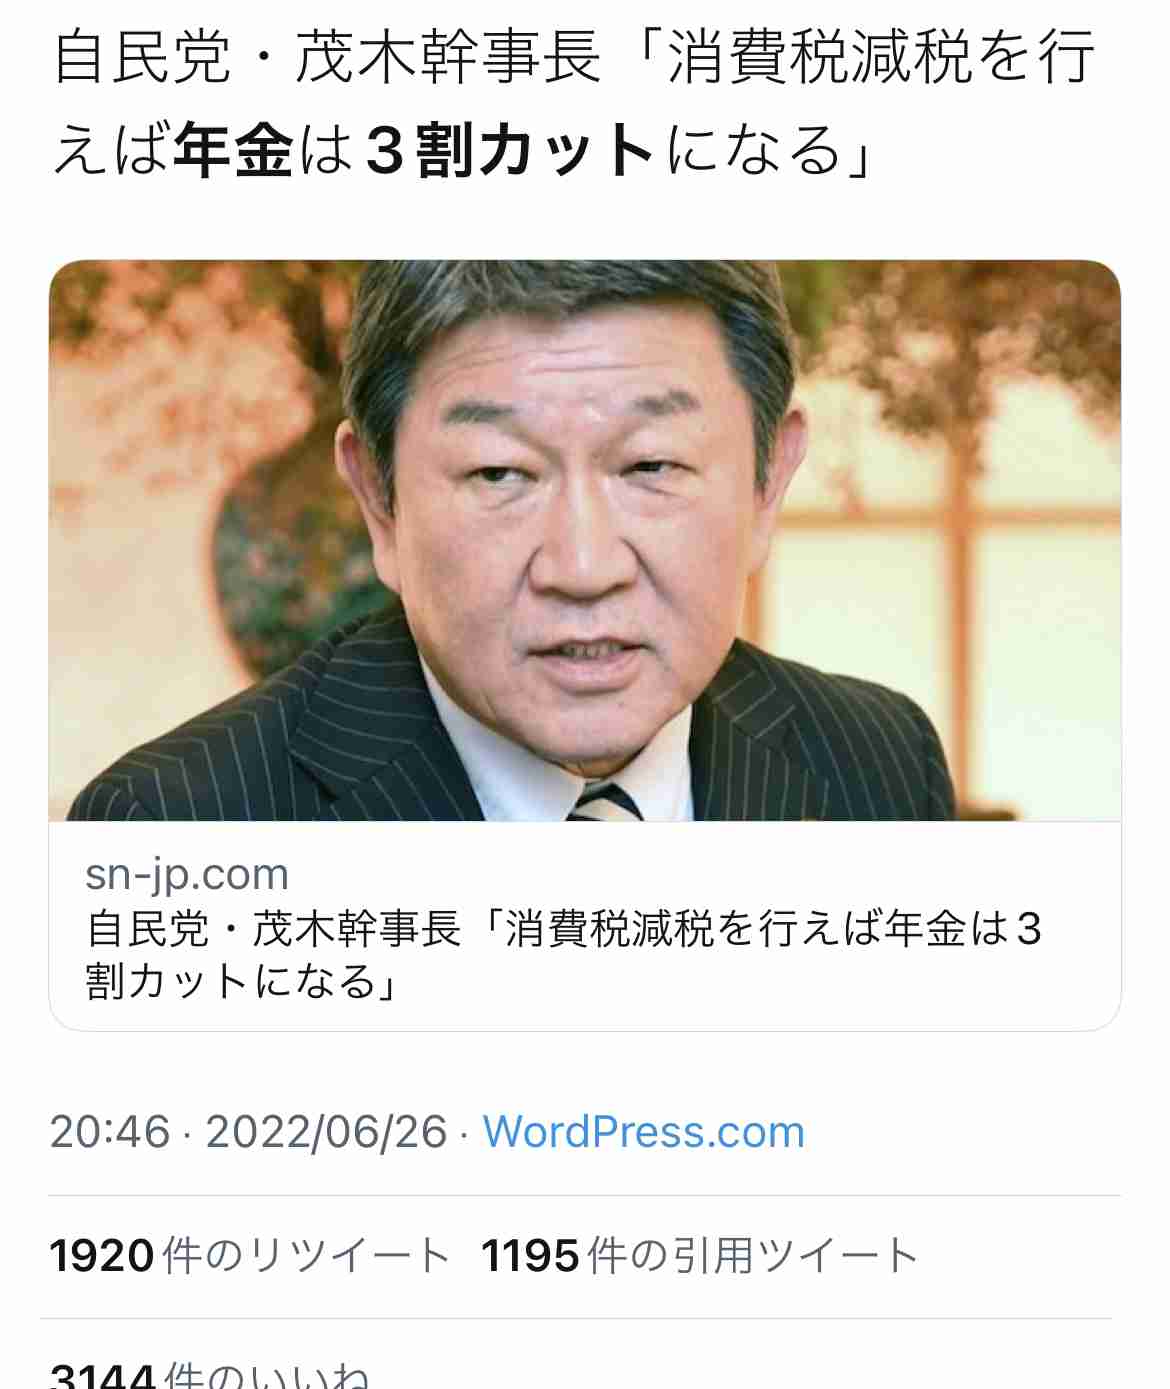Image resolution: width=1170 pixels, height=1389 pixels.
Task: Open the card headline under sn-jp.com
Action: coord(564,954)
